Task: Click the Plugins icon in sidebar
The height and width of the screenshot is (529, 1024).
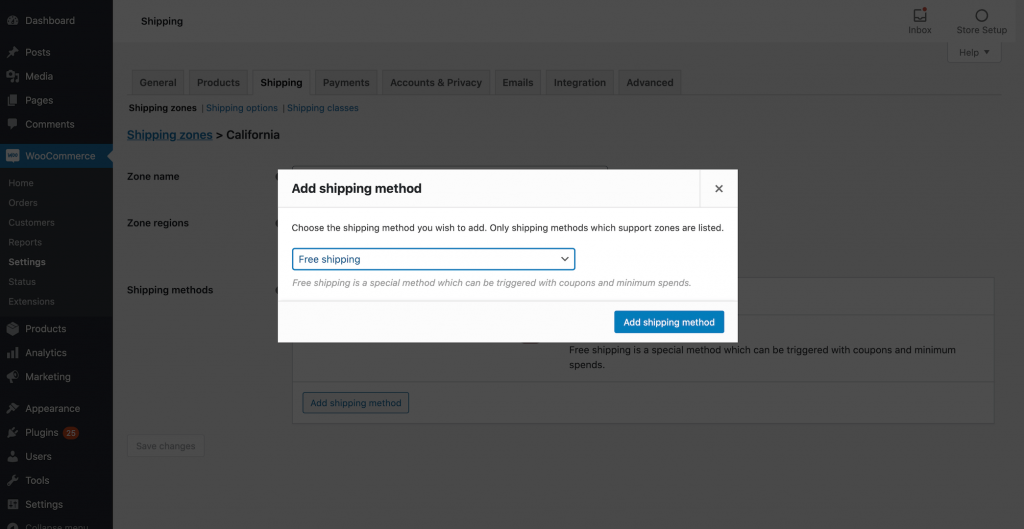Action: point(12,433)
